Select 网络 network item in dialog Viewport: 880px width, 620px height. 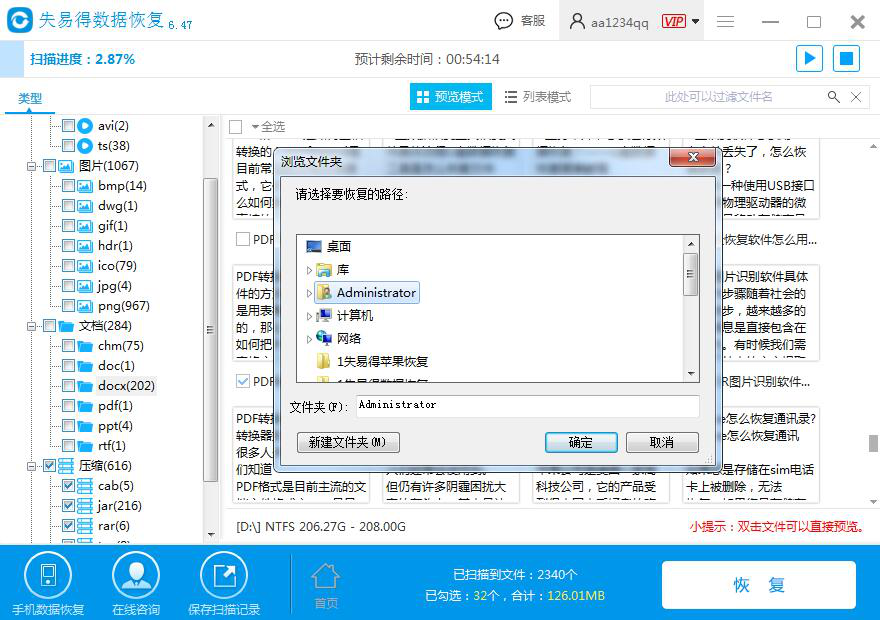point(349,338)
